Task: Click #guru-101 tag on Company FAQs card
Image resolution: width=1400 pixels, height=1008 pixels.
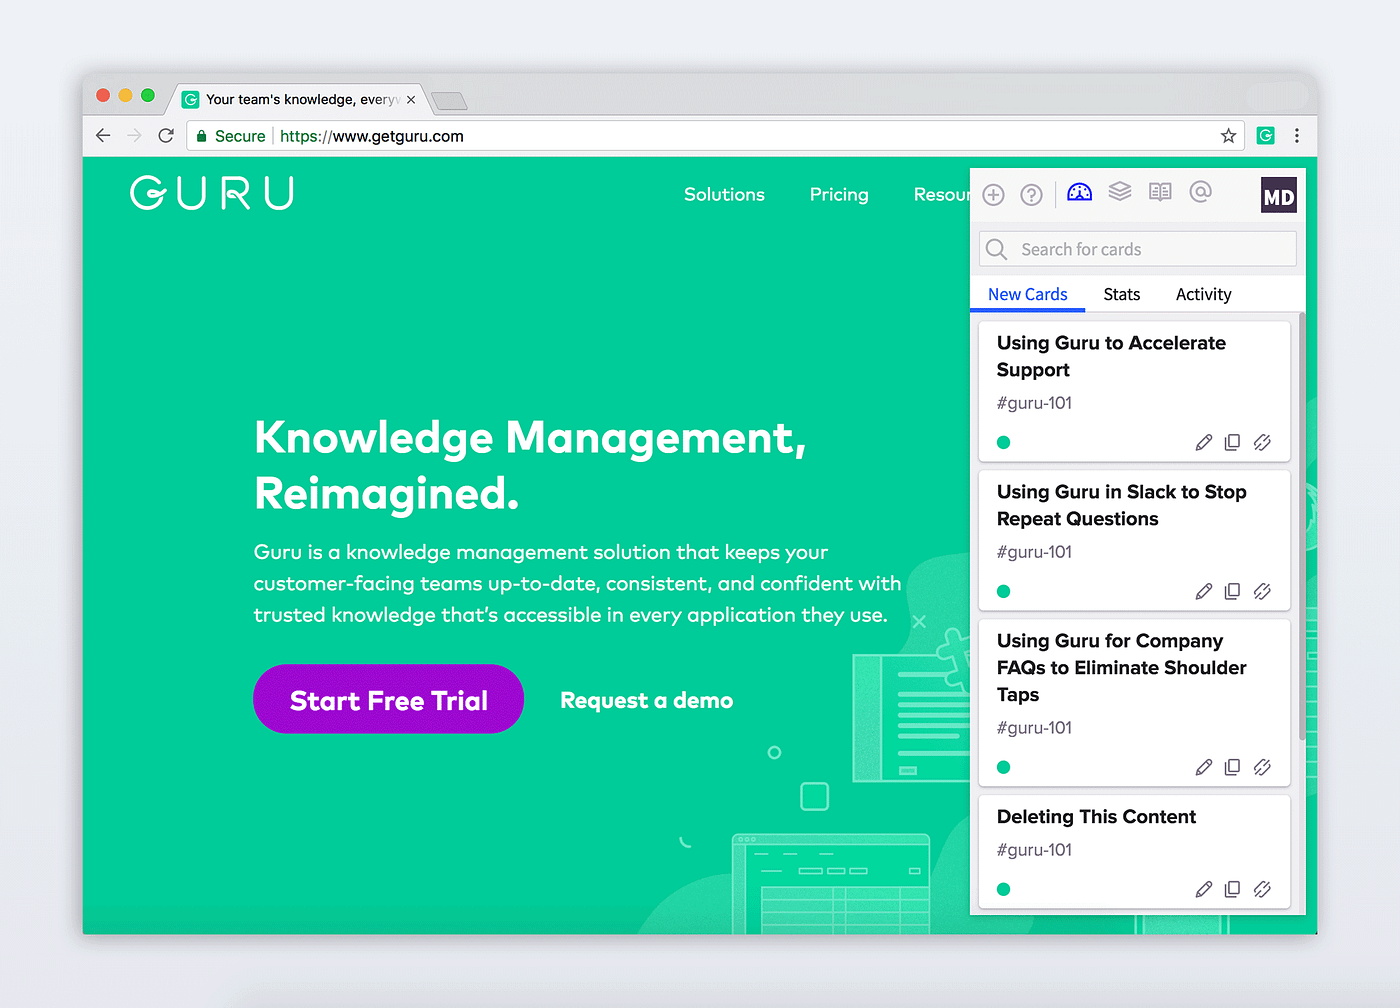Action: [x=1034, y=728]
